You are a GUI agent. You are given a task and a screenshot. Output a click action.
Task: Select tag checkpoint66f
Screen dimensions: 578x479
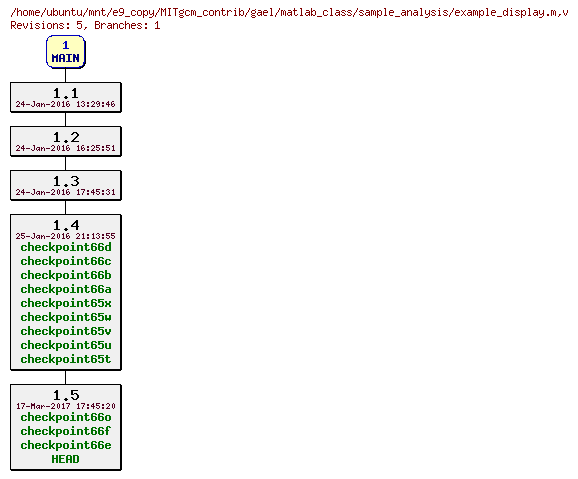tap(66, 431)
